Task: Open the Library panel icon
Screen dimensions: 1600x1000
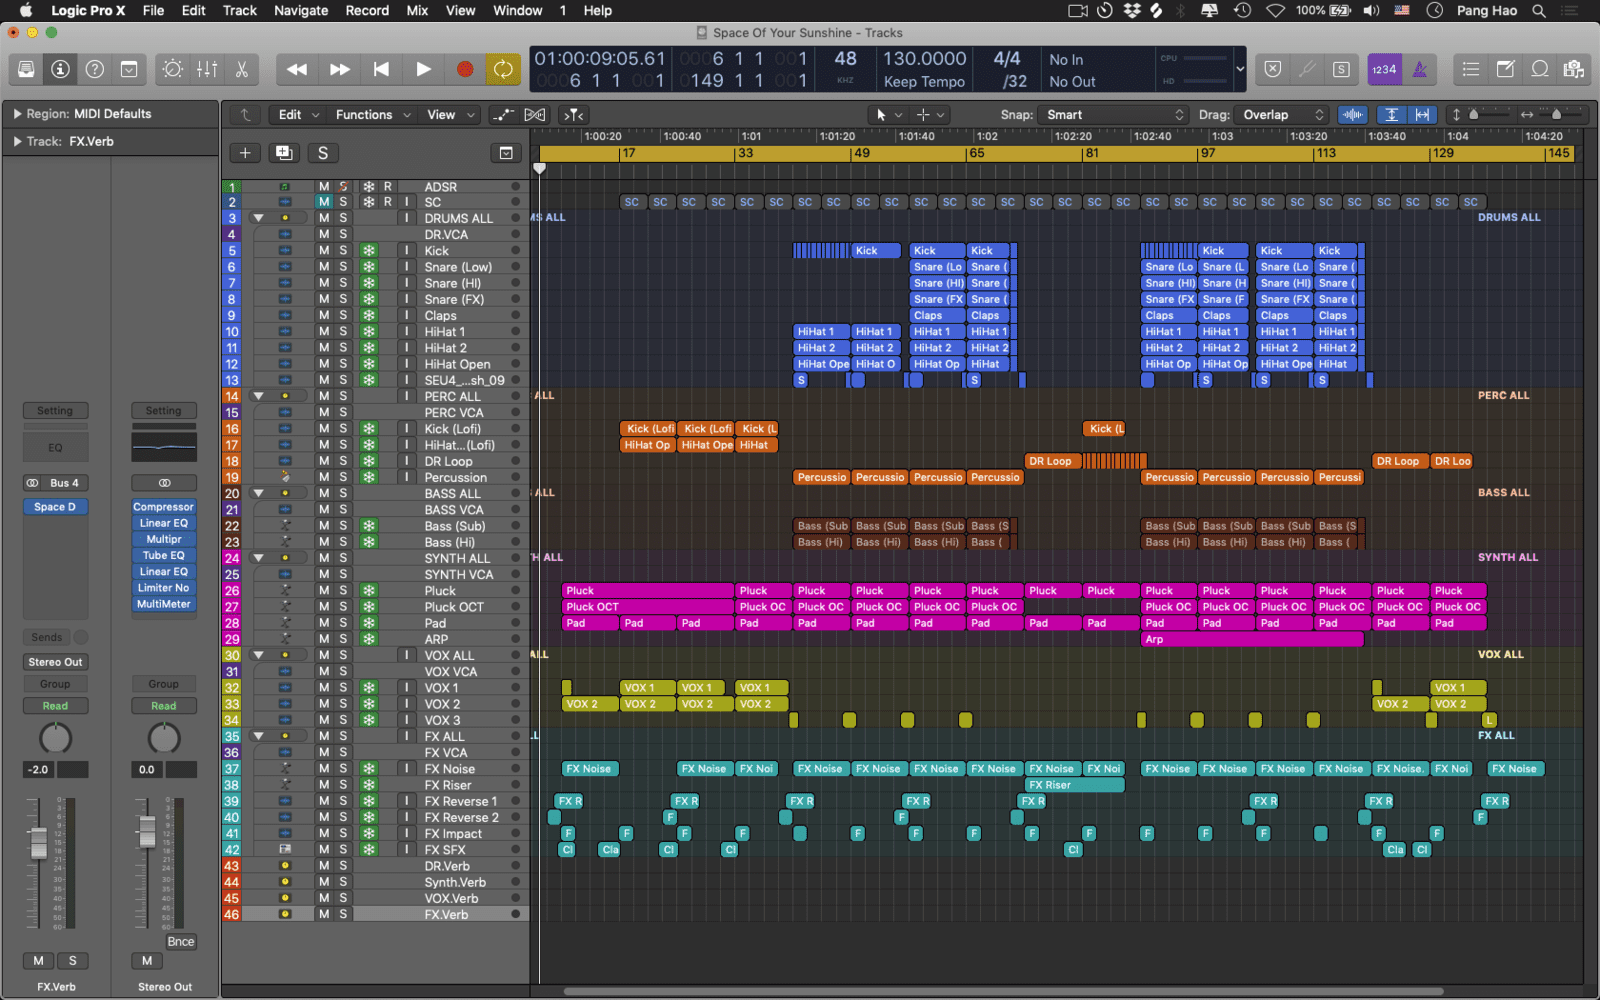Action: (27, 69)
